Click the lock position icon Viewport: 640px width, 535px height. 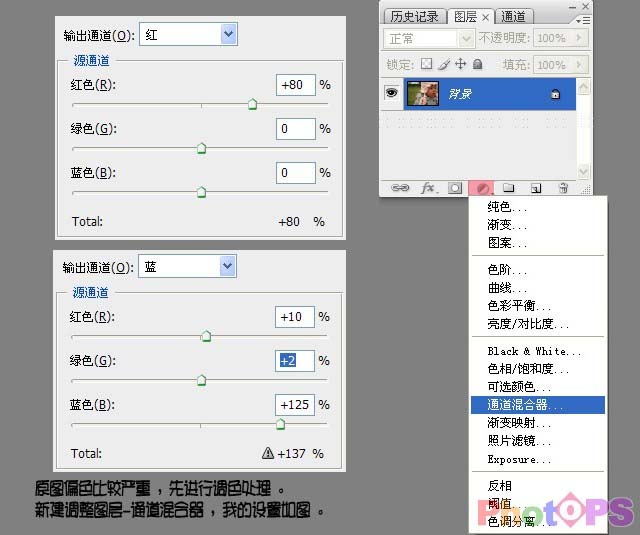pyautogui.click(x=460, y=64)
